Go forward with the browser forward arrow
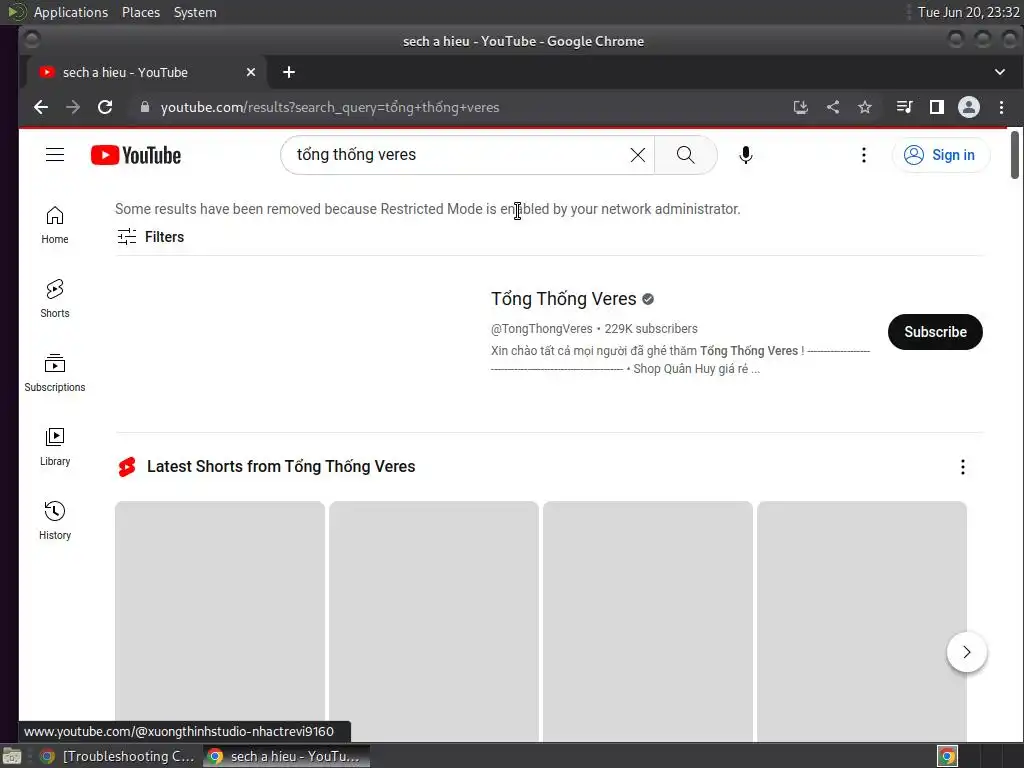1024x768 pixels. tap(72, 107)
